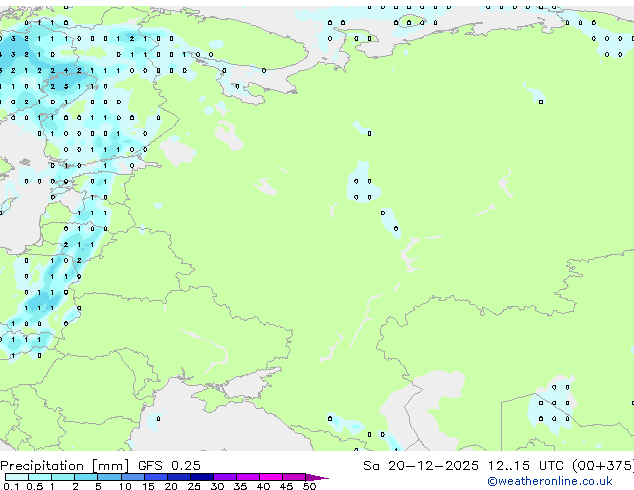Click the 'GFS 0.25' model label
Screen dimensions: 634x490
(169, 466)
